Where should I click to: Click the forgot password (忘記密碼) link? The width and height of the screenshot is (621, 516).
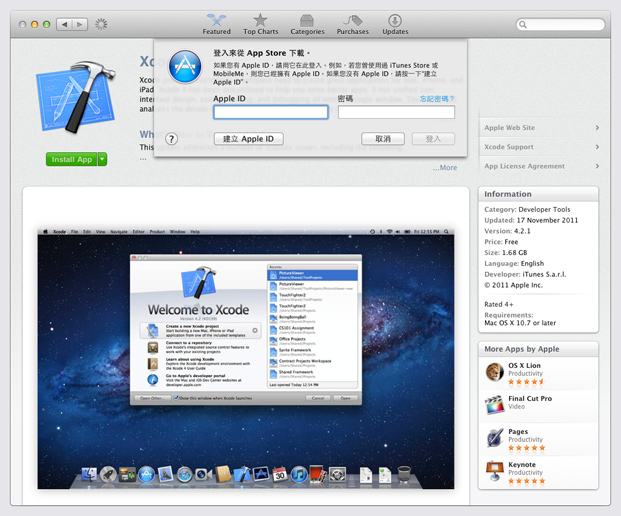click(x=437, y=99)
